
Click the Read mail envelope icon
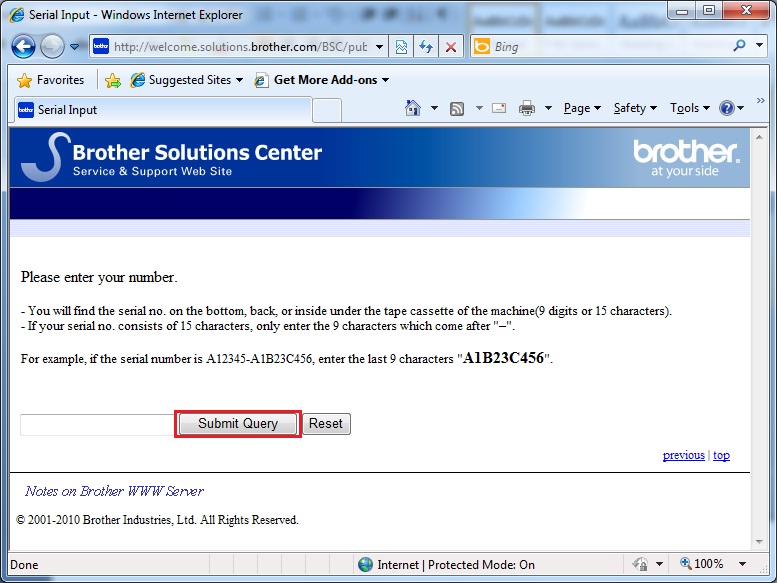pos(498,108)
